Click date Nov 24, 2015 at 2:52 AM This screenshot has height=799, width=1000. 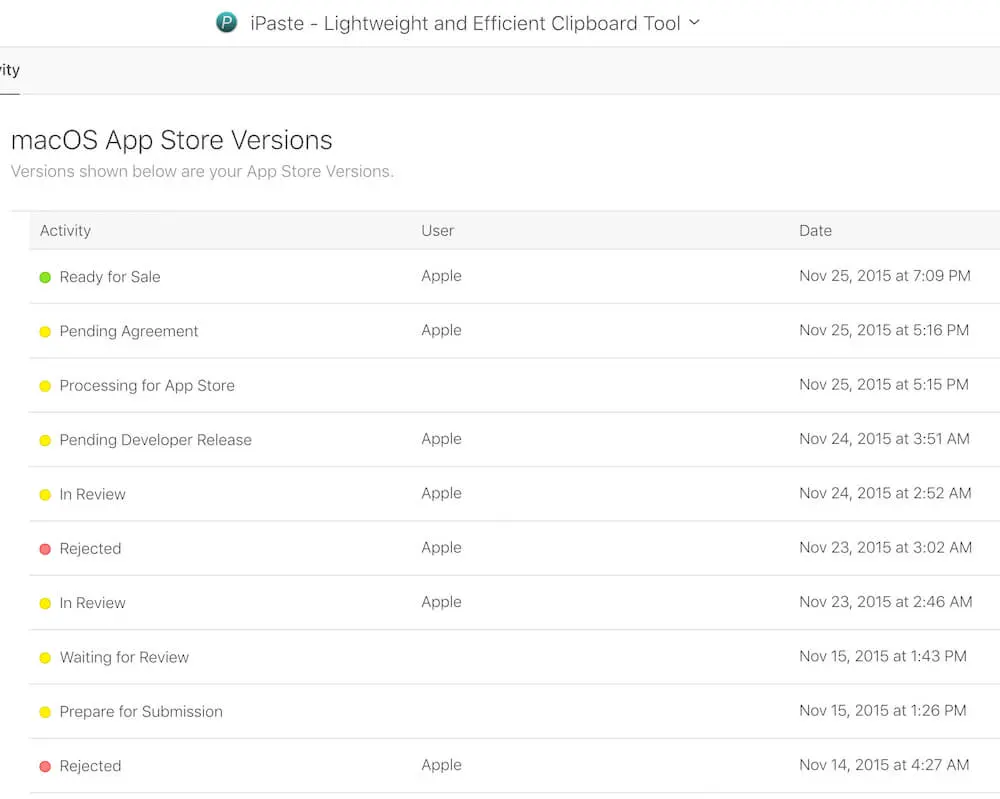coord(885,493)
